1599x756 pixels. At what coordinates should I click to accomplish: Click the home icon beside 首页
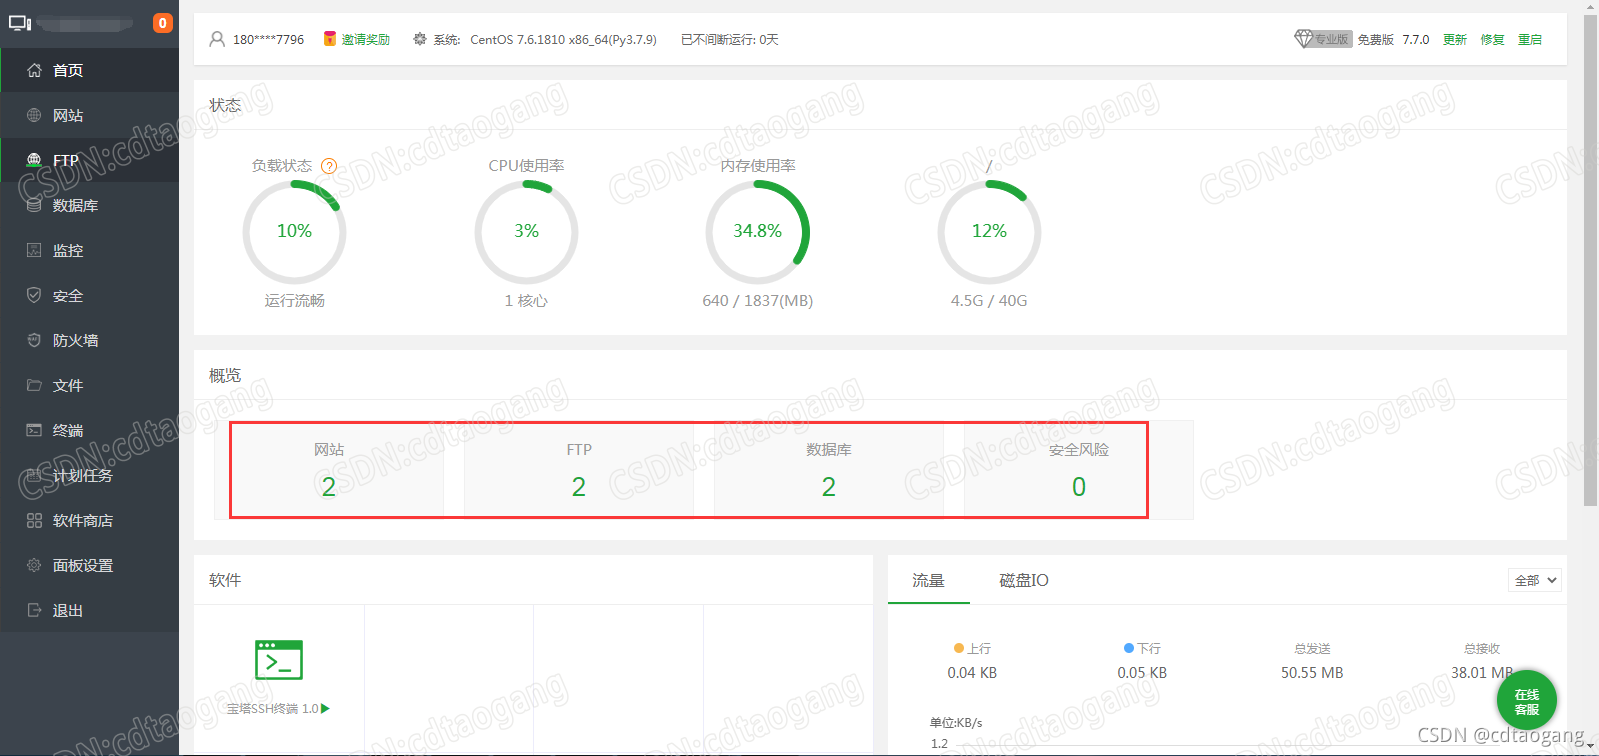[34, 70]
